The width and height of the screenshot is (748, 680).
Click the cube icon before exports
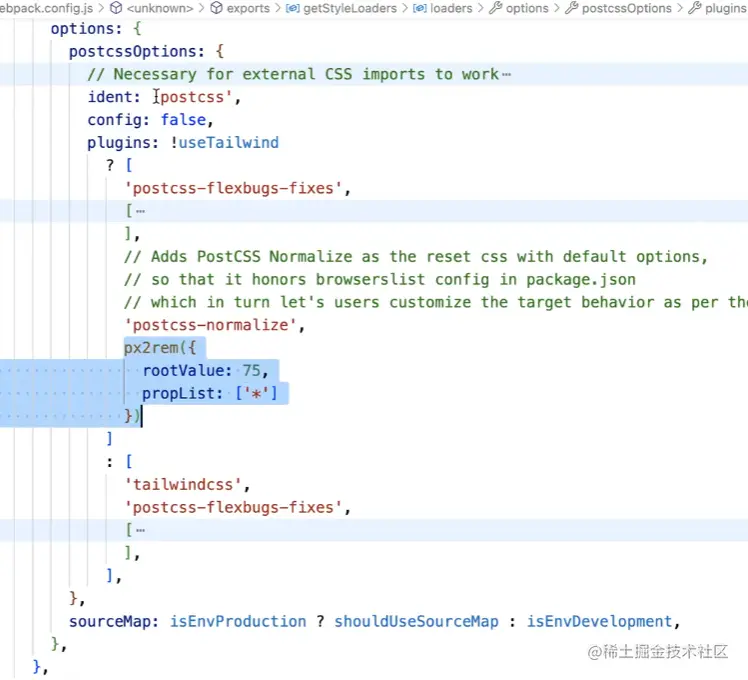217,8
